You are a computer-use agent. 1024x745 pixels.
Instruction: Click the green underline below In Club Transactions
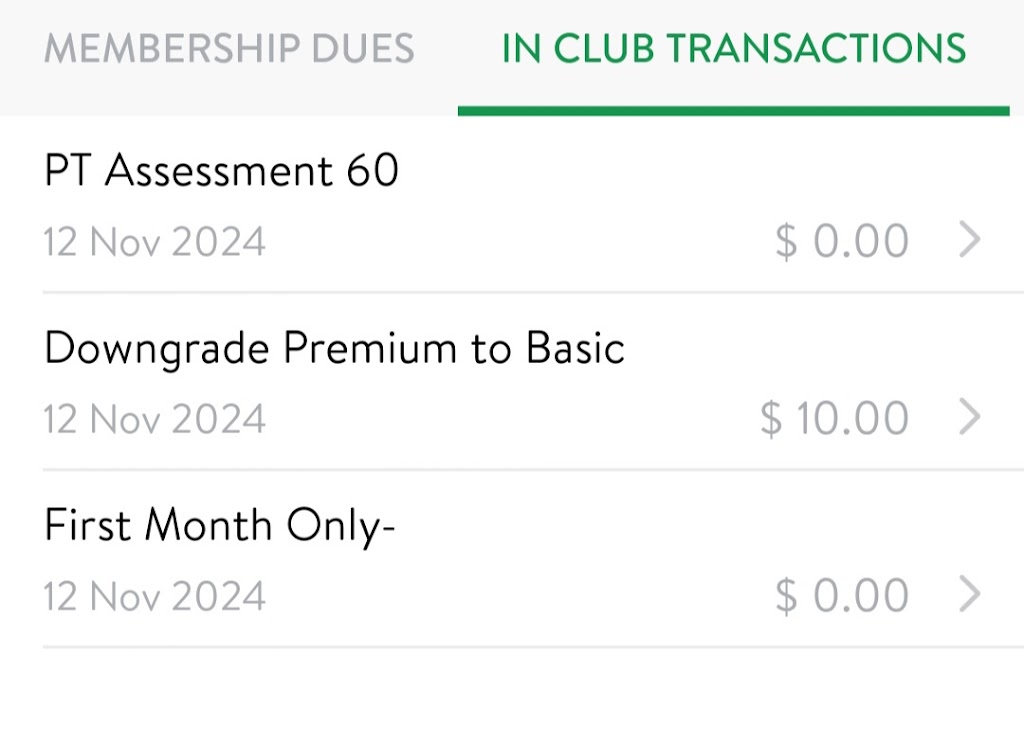click(734, 110)
